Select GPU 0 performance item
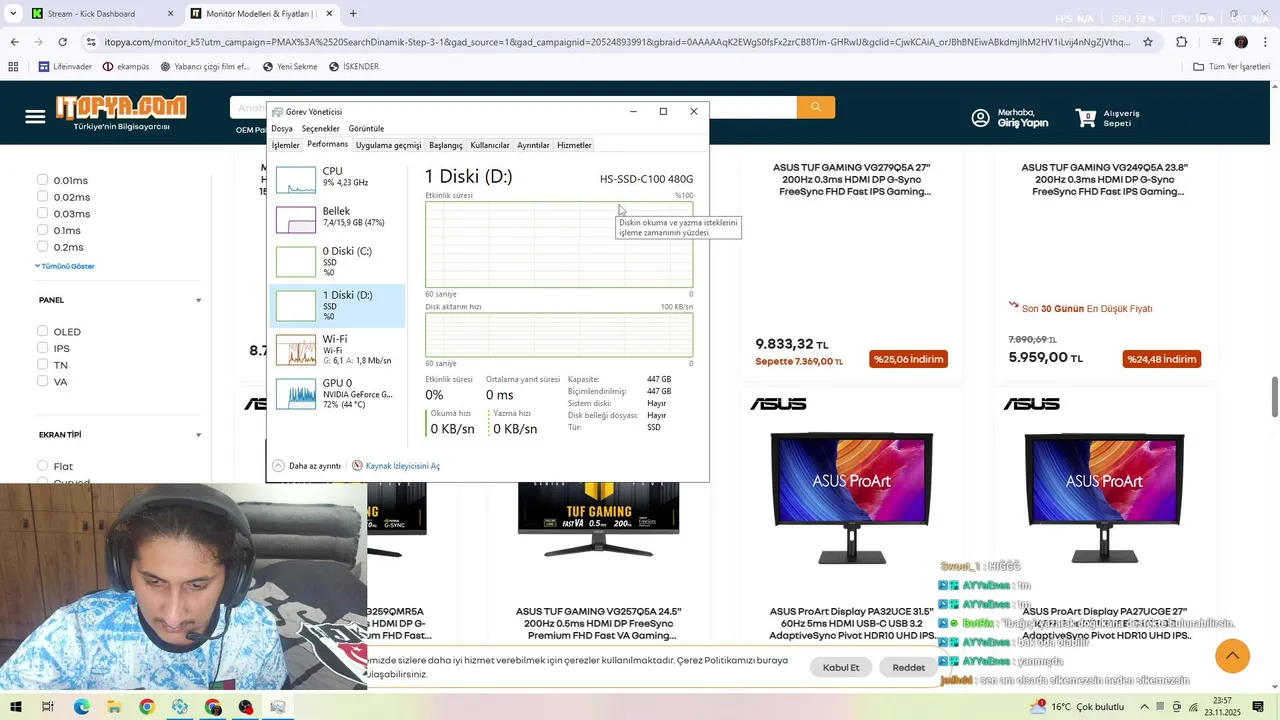The height and width of the screenshot is (720, 1280). tap(337, 394)
